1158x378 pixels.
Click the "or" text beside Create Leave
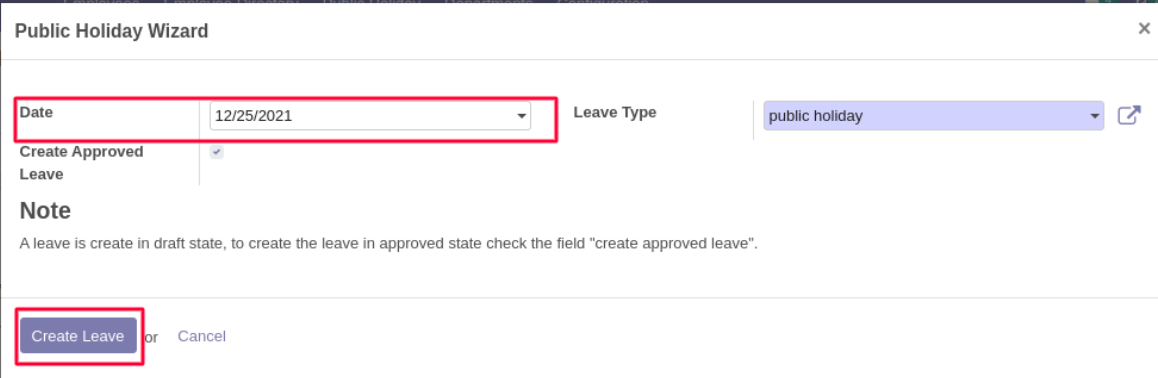pos(151,337)
